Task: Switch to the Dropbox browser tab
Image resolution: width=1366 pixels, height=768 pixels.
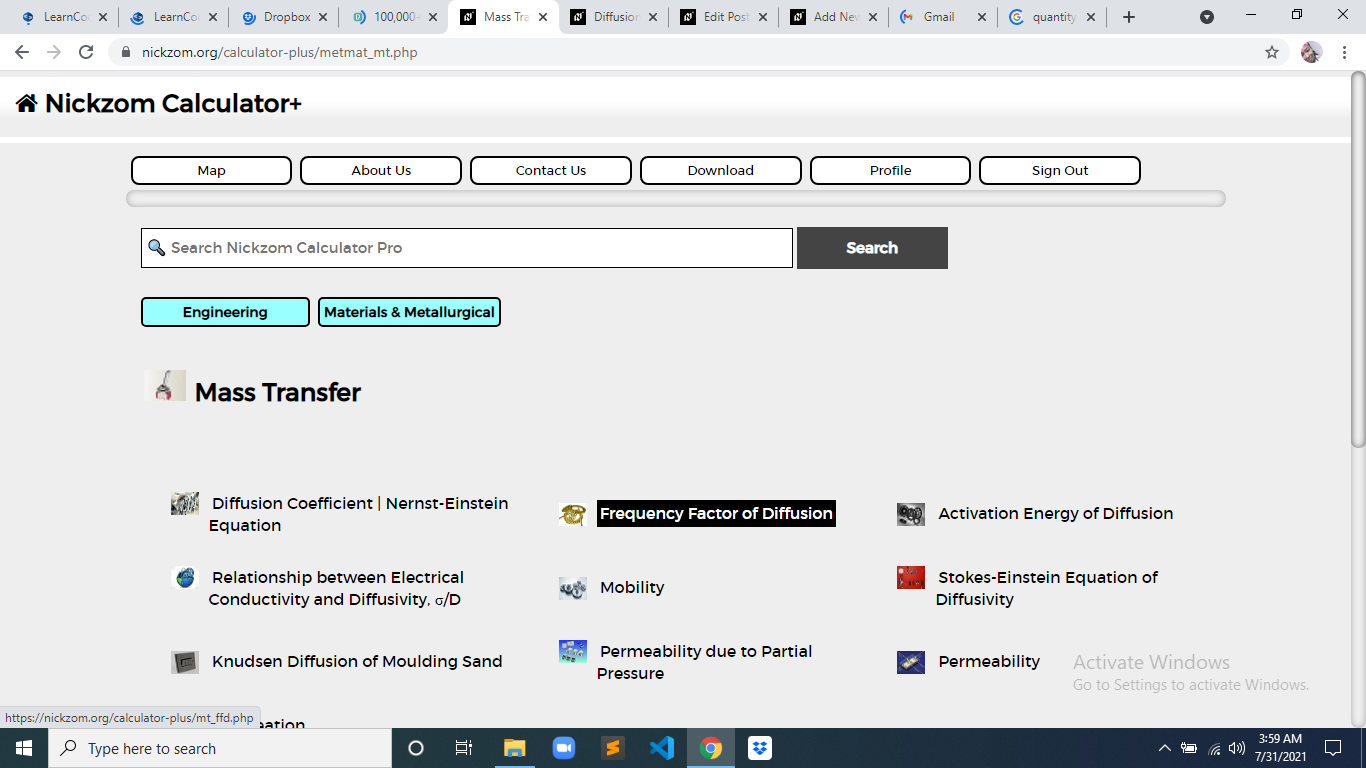Action: tap(283, 17)
